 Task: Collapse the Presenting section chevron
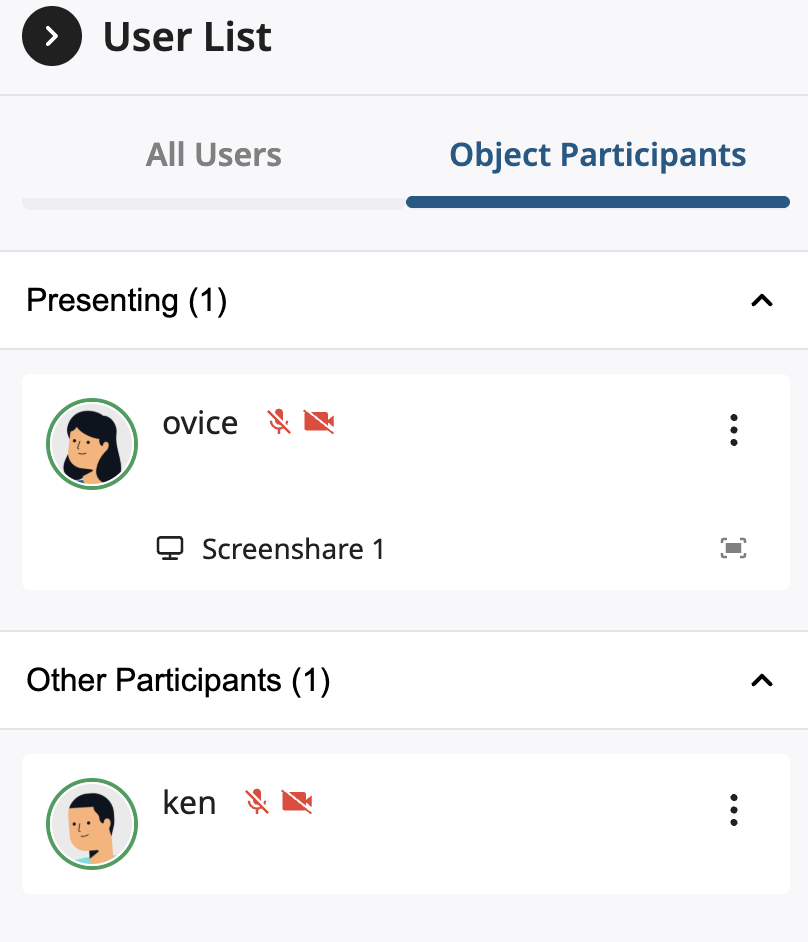[x=762, y=300]
